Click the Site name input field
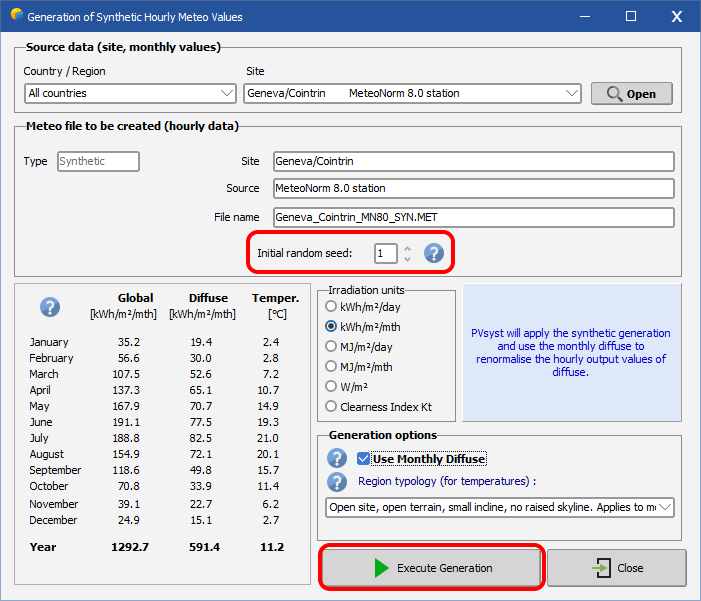 (x=473, y=161)
